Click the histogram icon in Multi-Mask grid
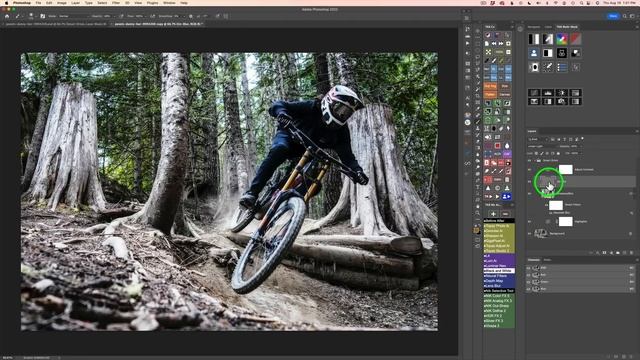This screenshot has width=640, height=360. 548,93
